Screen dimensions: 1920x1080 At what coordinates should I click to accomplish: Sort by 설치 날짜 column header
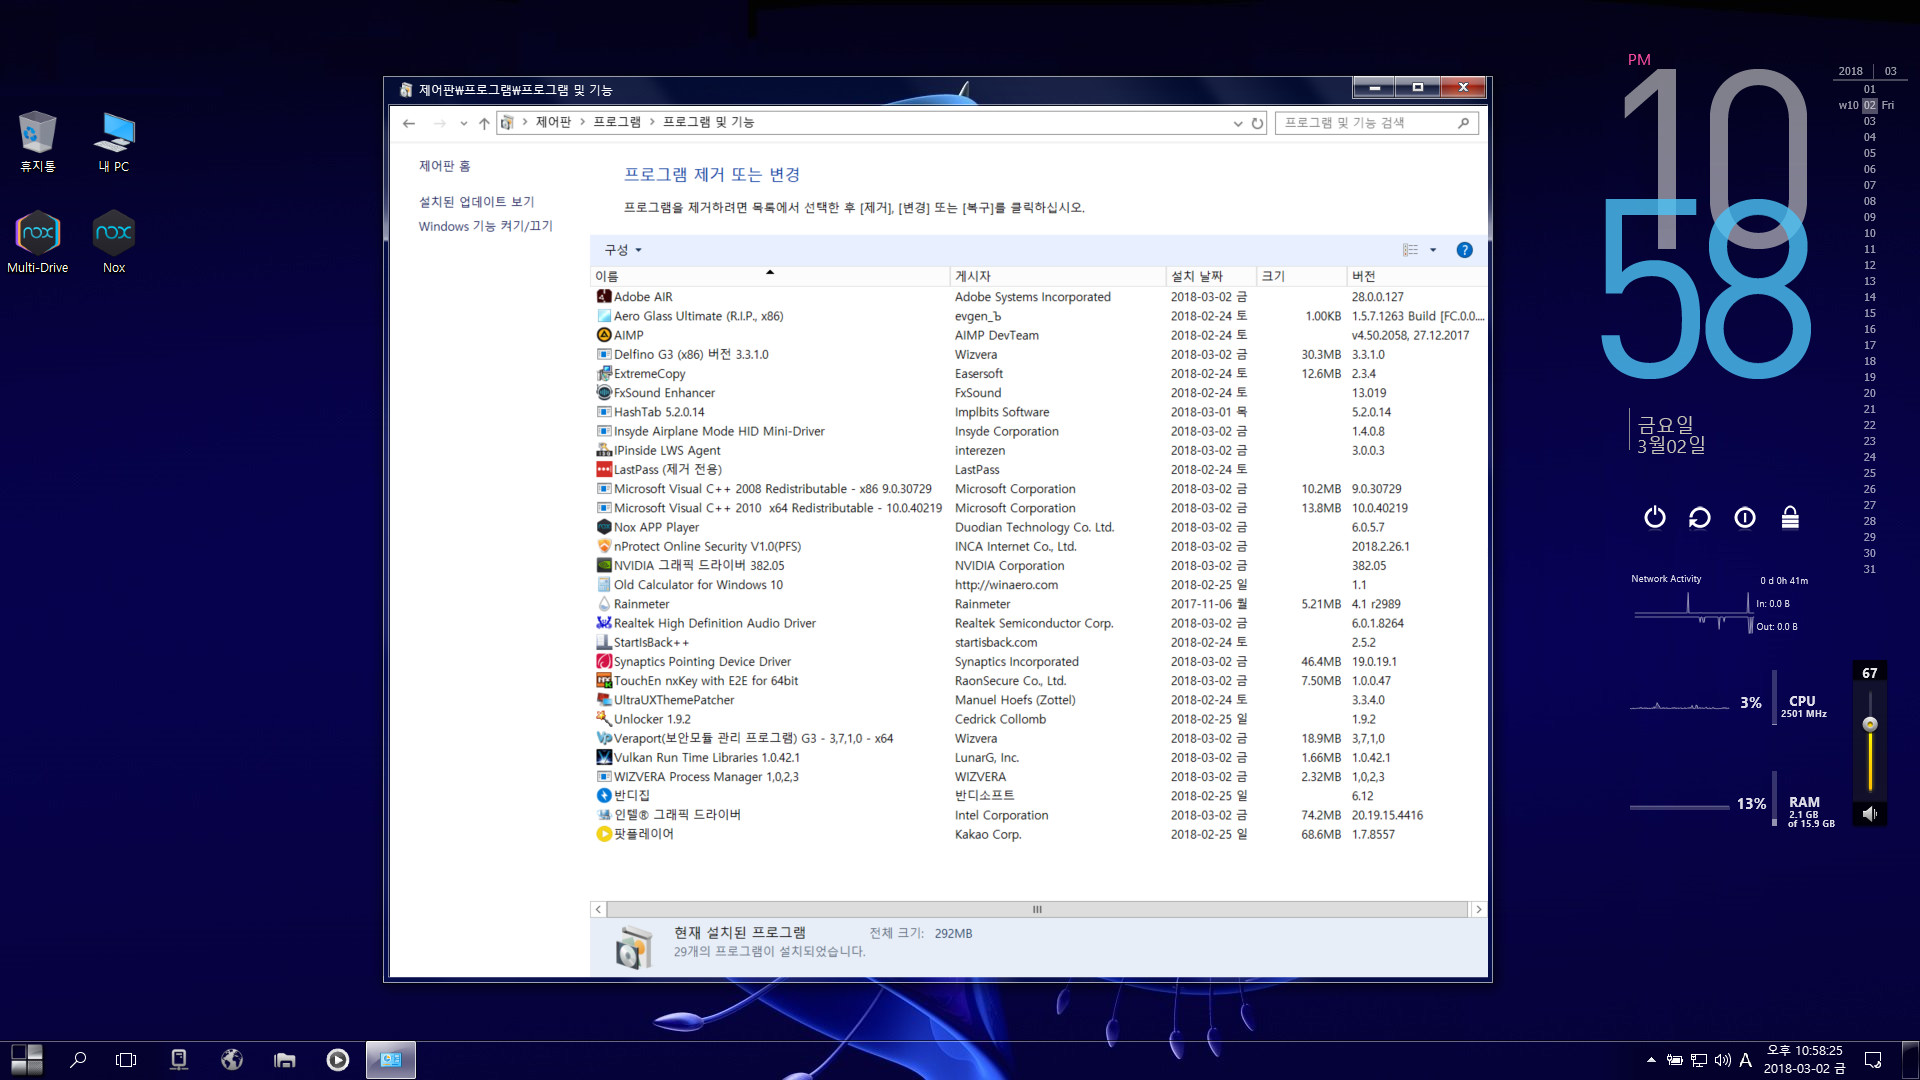click(1212, 276)
